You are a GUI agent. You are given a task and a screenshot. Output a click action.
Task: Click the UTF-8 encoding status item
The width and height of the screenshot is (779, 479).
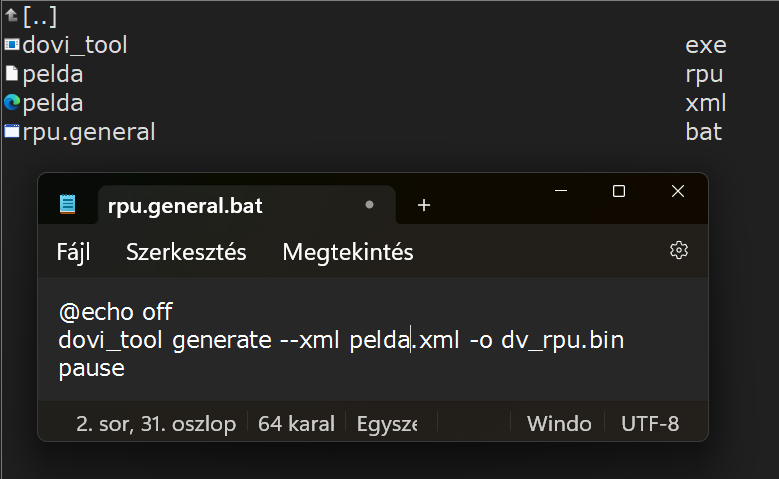pyautogui.click(x=650, y=424)
